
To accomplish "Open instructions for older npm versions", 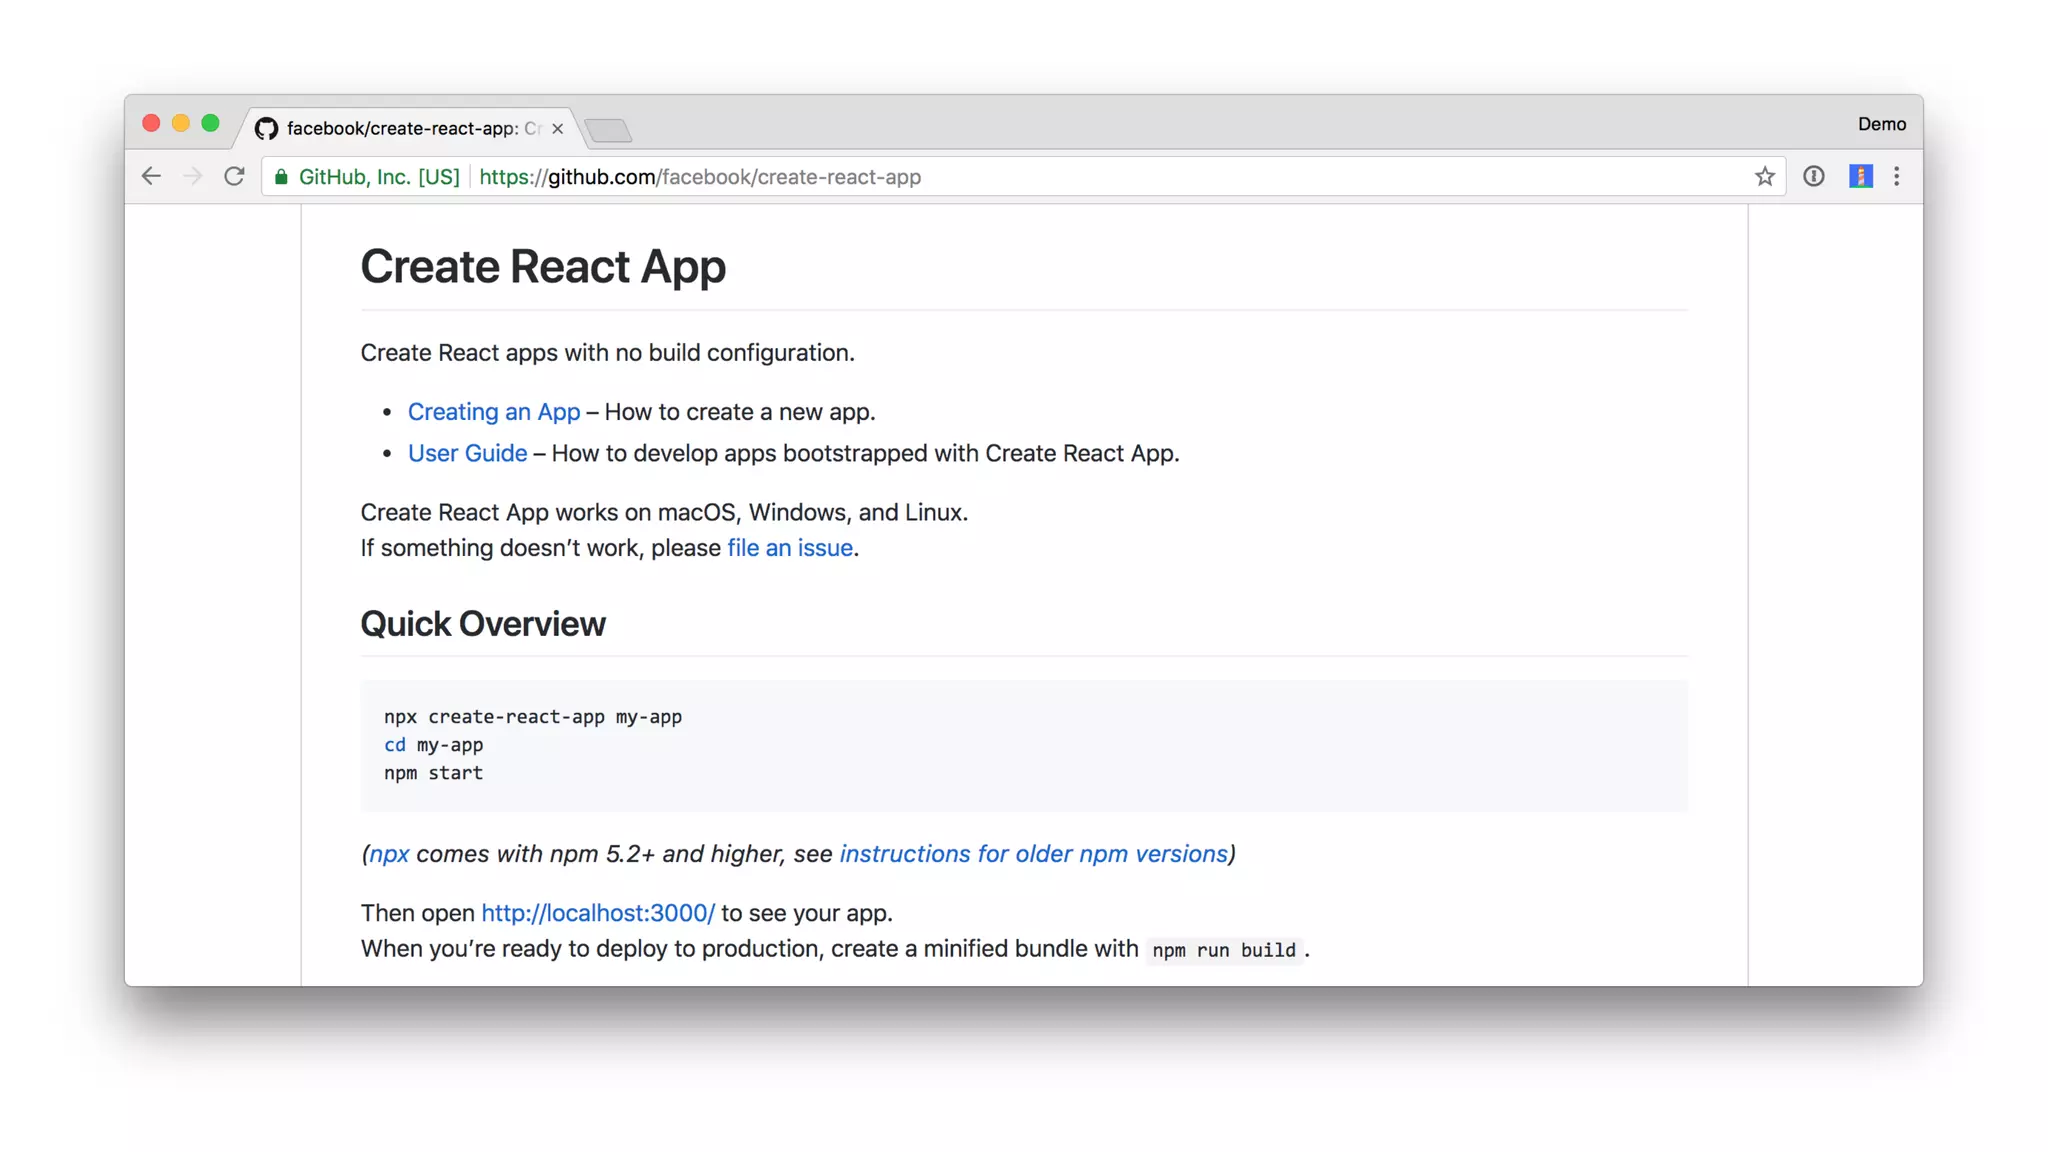I will click(1033, 854).
